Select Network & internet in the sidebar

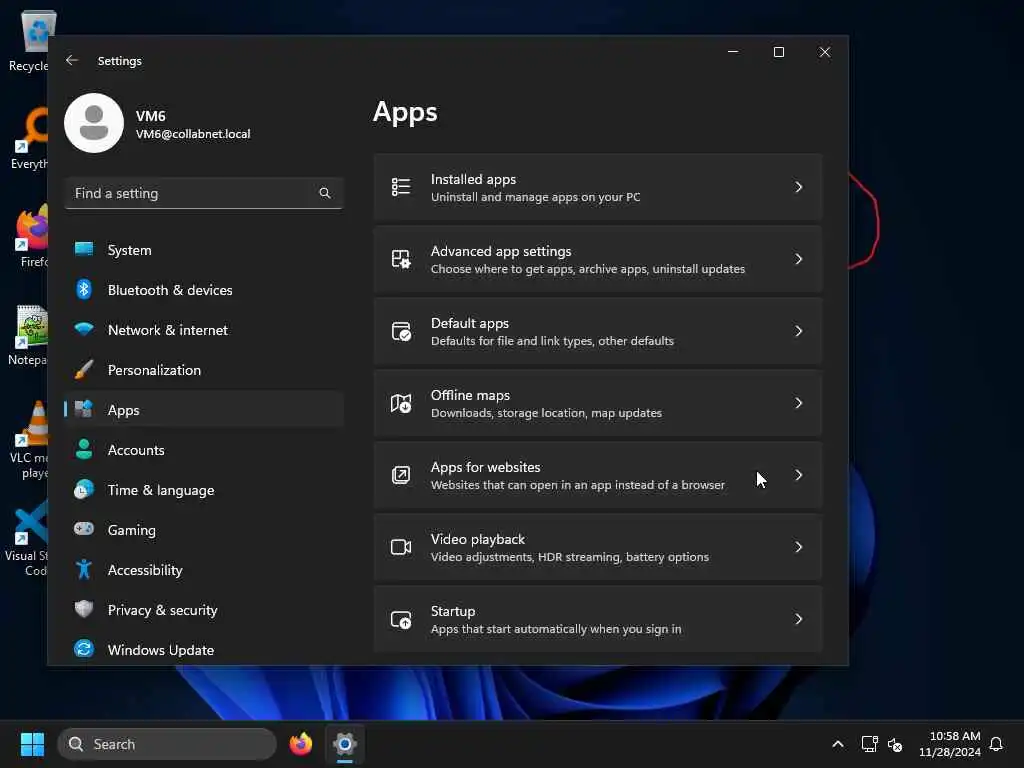(x=204, y=330)
